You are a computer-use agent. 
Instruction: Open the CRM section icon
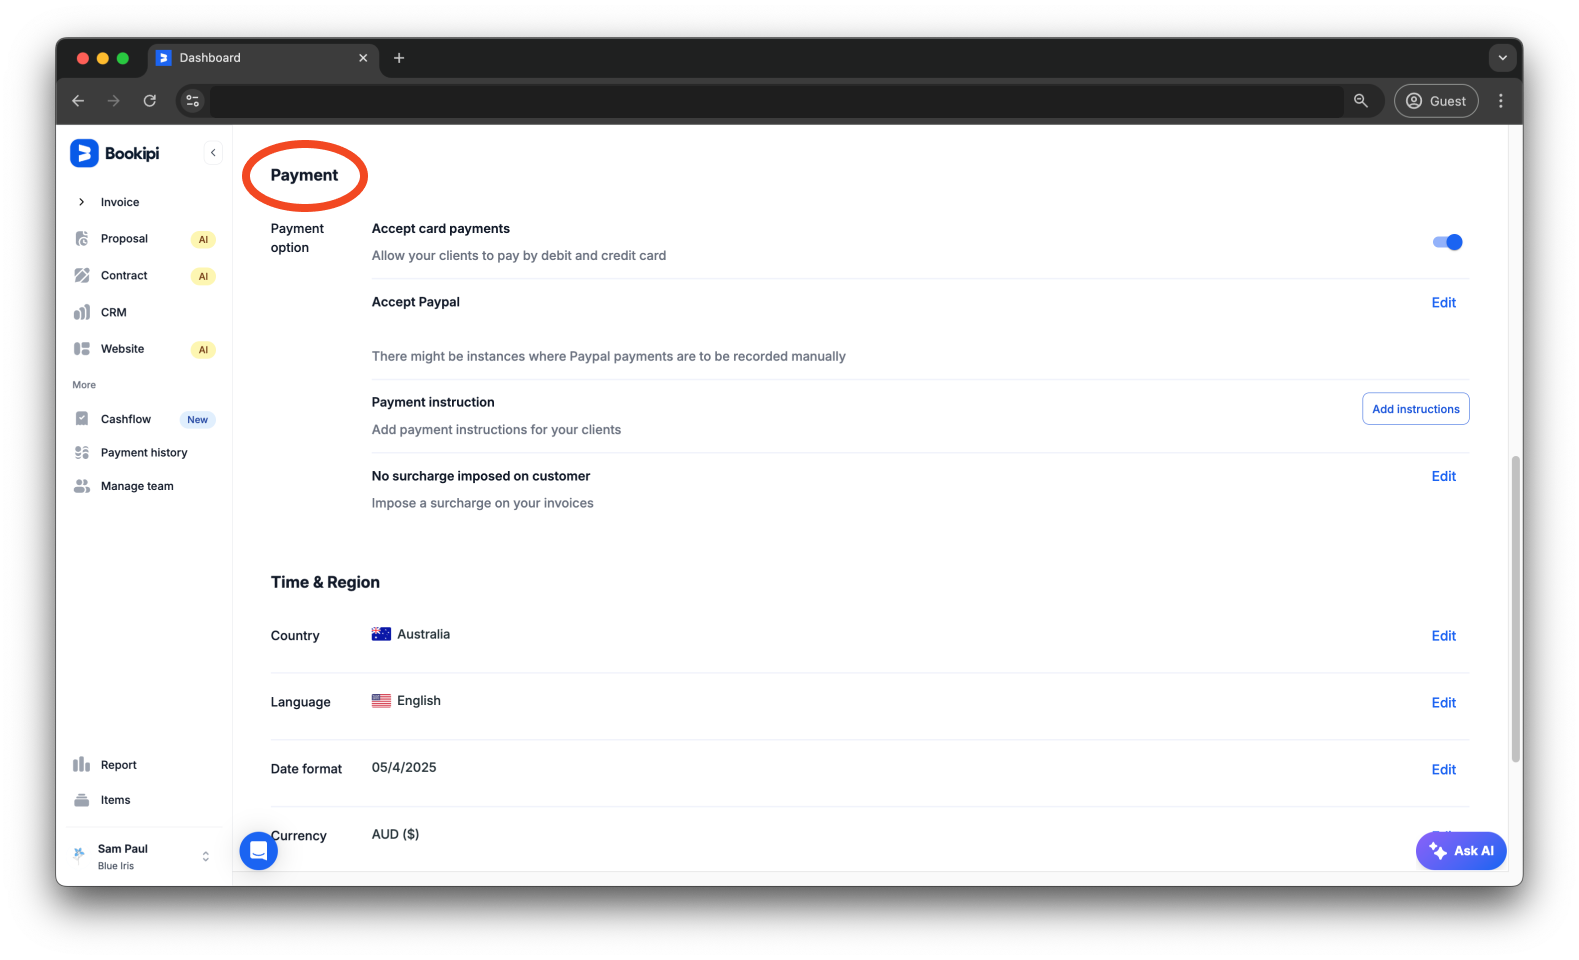[82, 312]
